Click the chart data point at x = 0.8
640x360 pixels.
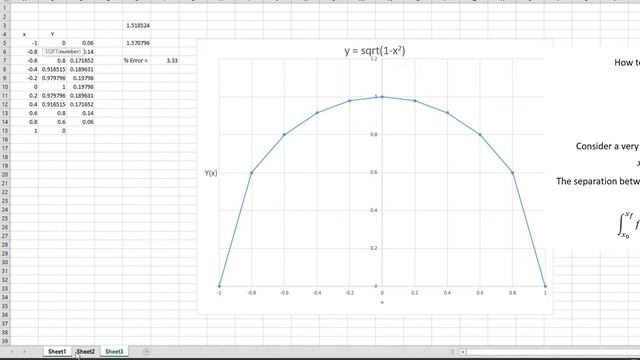[x=513, y=173]
